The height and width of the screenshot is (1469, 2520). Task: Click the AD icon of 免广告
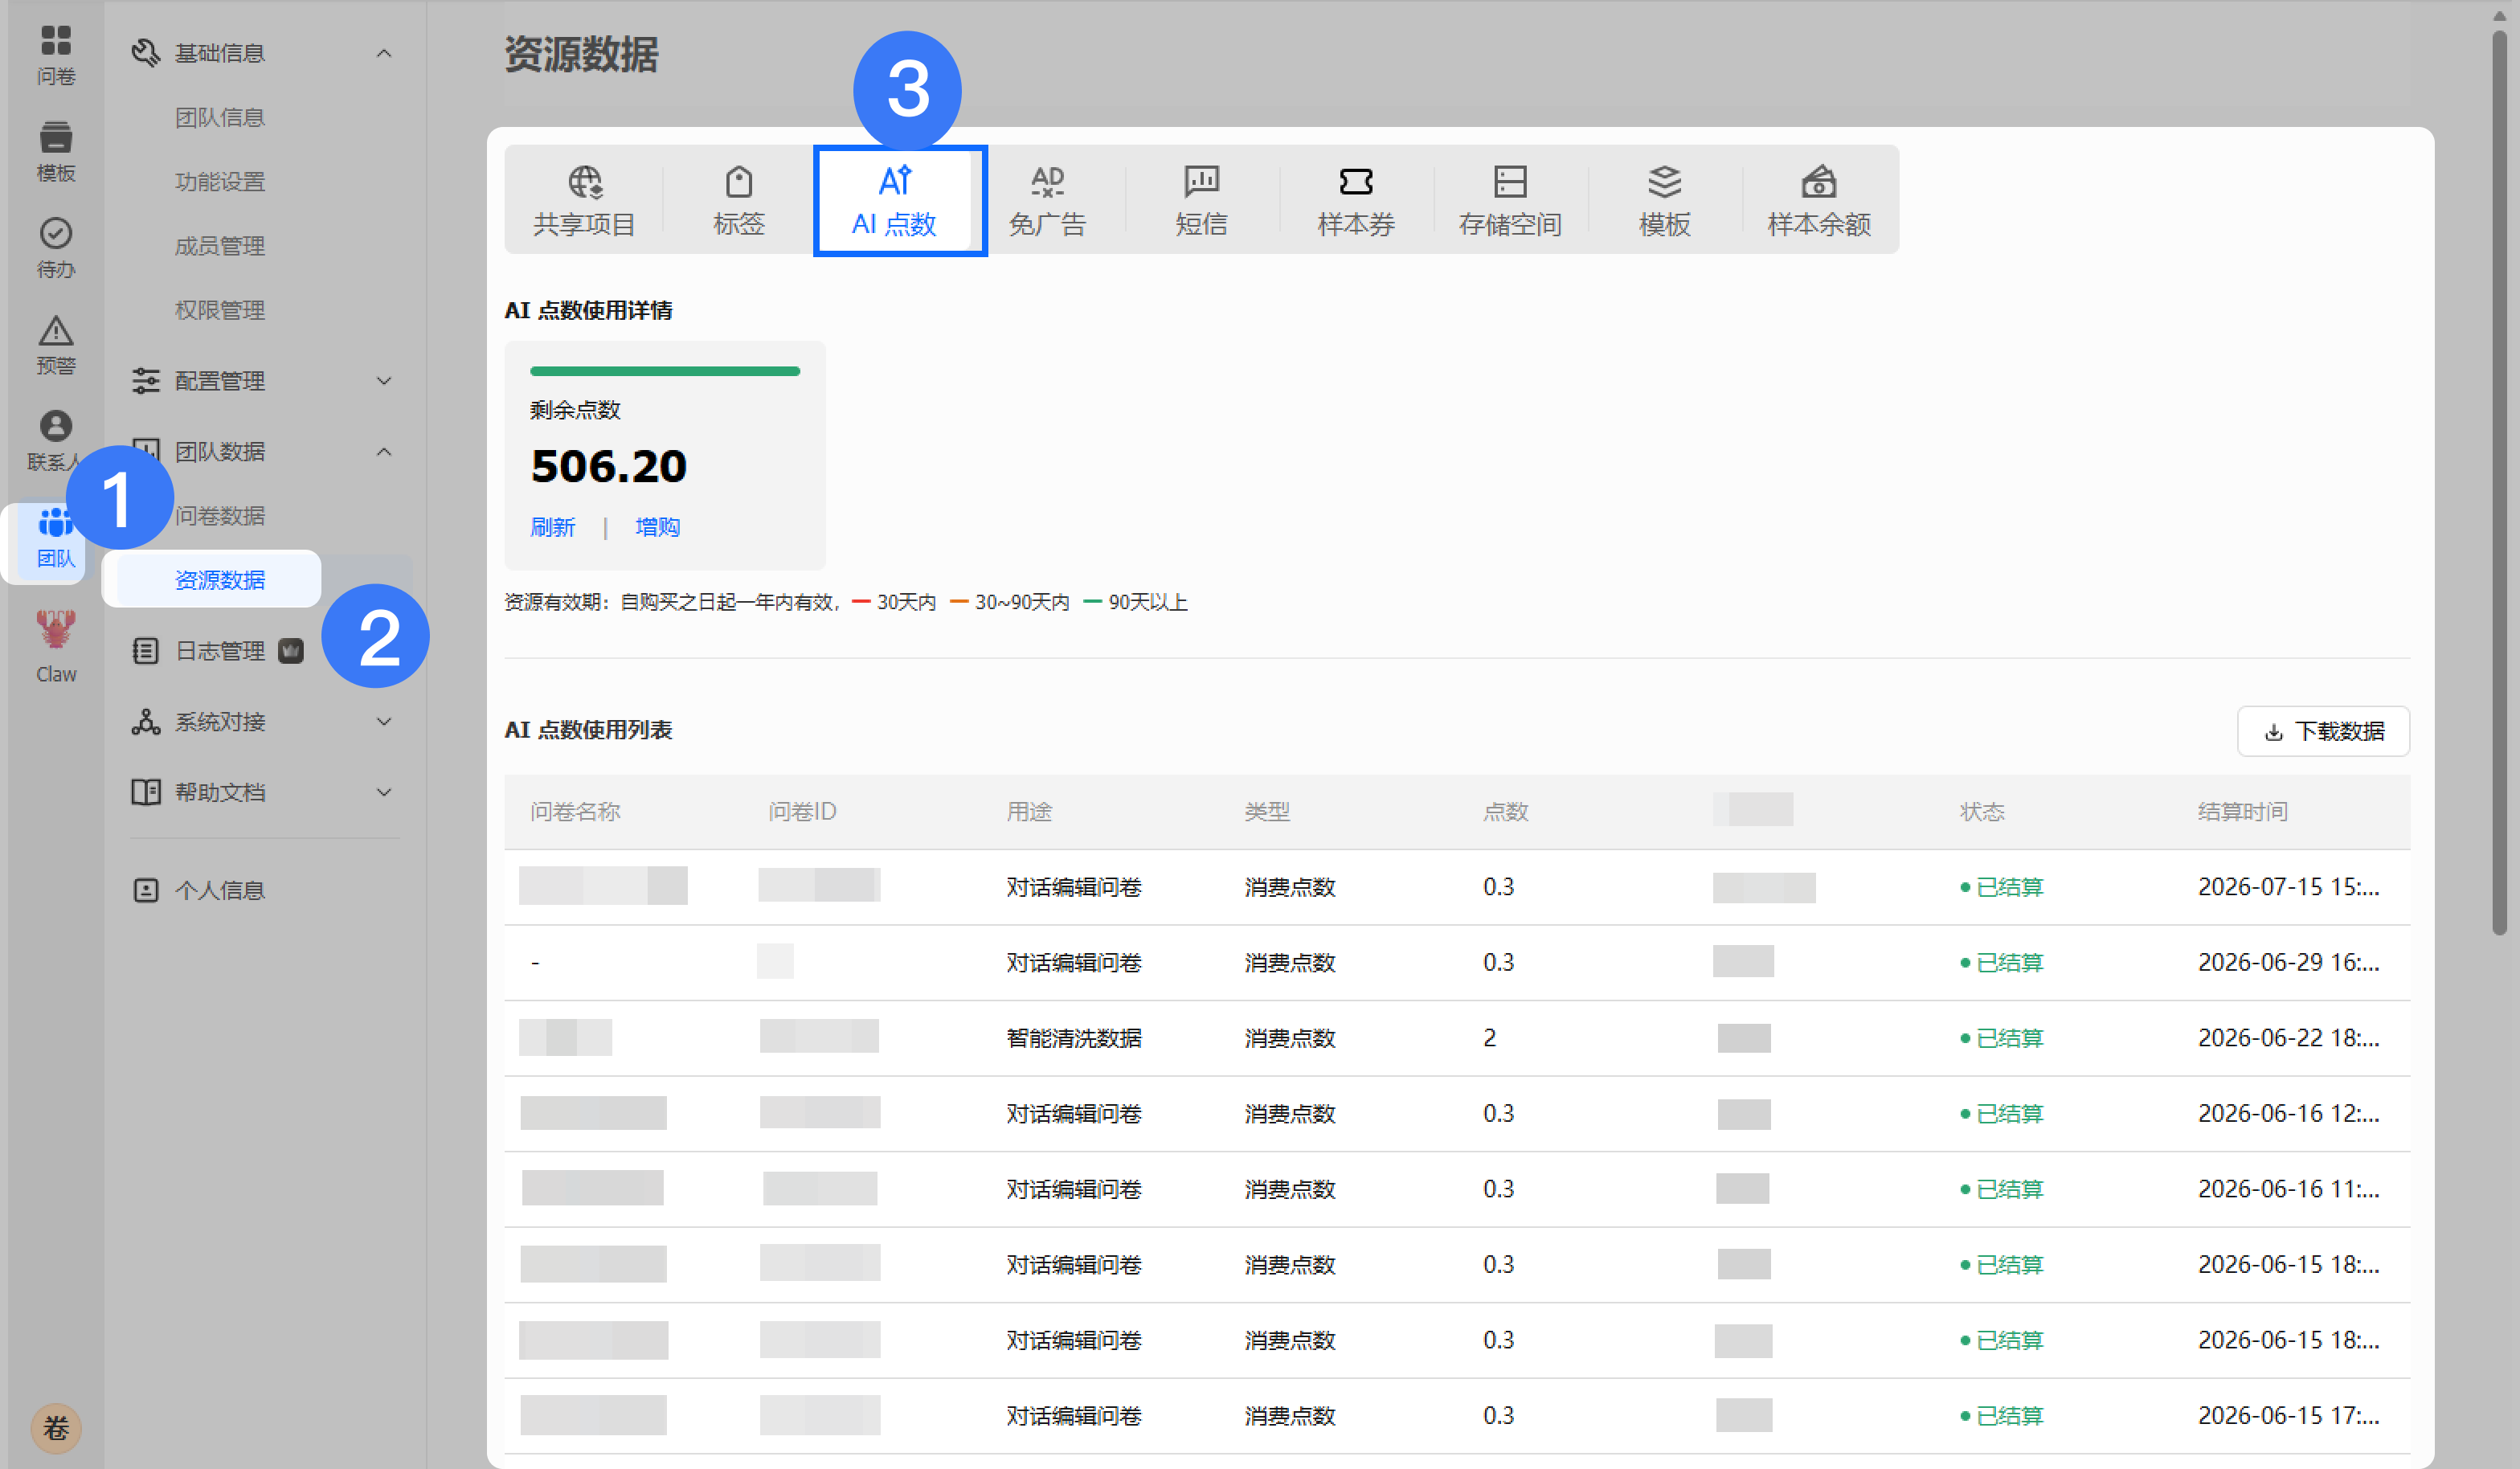coord(1047,182)
